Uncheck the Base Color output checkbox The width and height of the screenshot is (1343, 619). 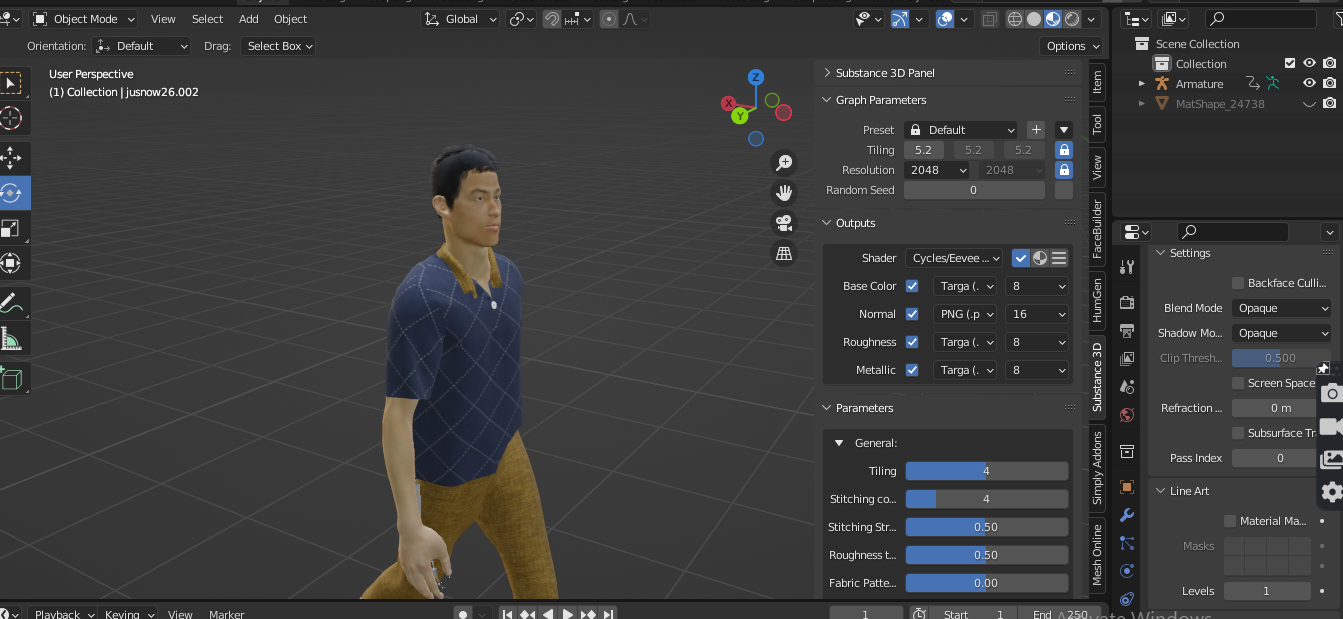point(912,286)
